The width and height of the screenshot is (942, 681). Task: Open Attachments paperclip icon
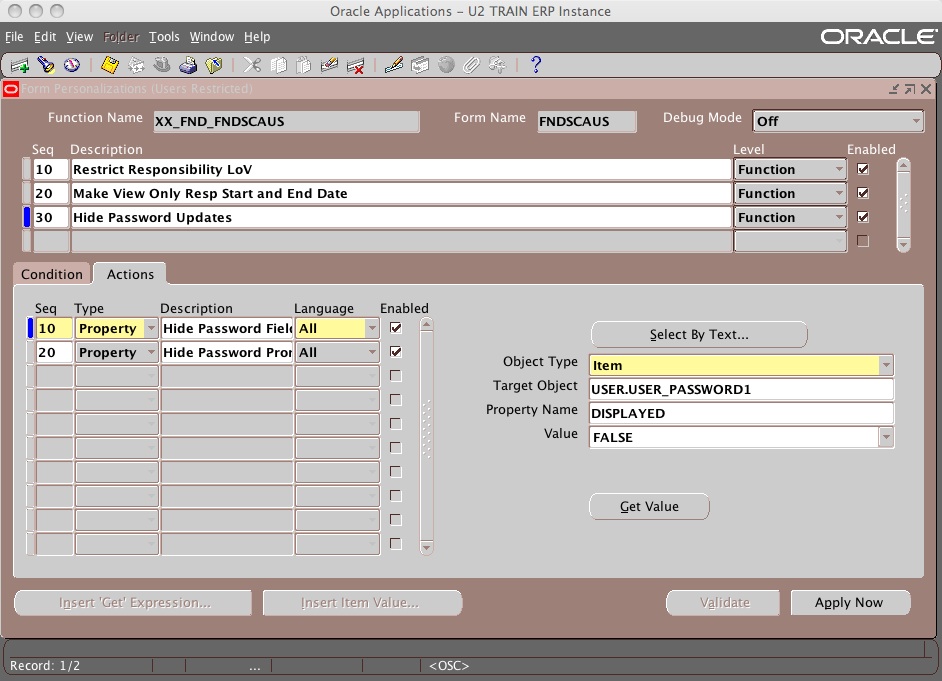point(472,65)
